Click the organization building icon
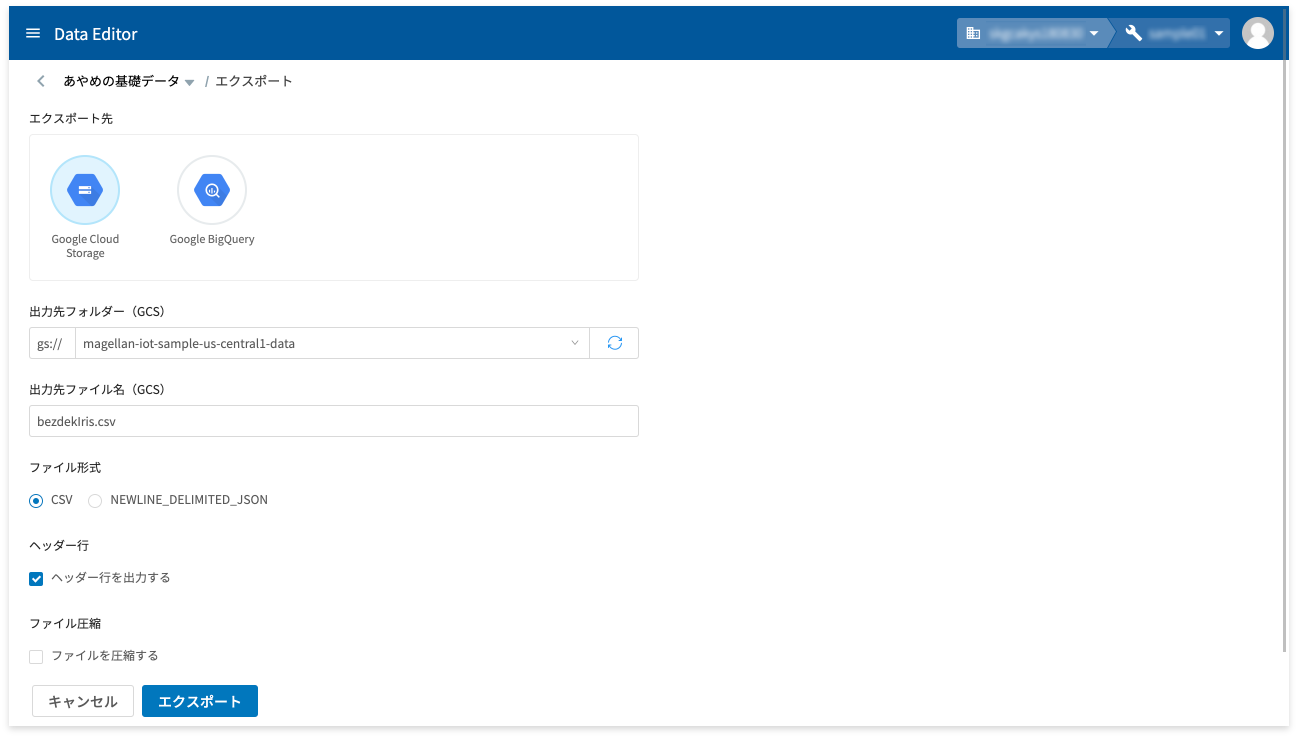The image size is (1298, 738). point(973,33)
